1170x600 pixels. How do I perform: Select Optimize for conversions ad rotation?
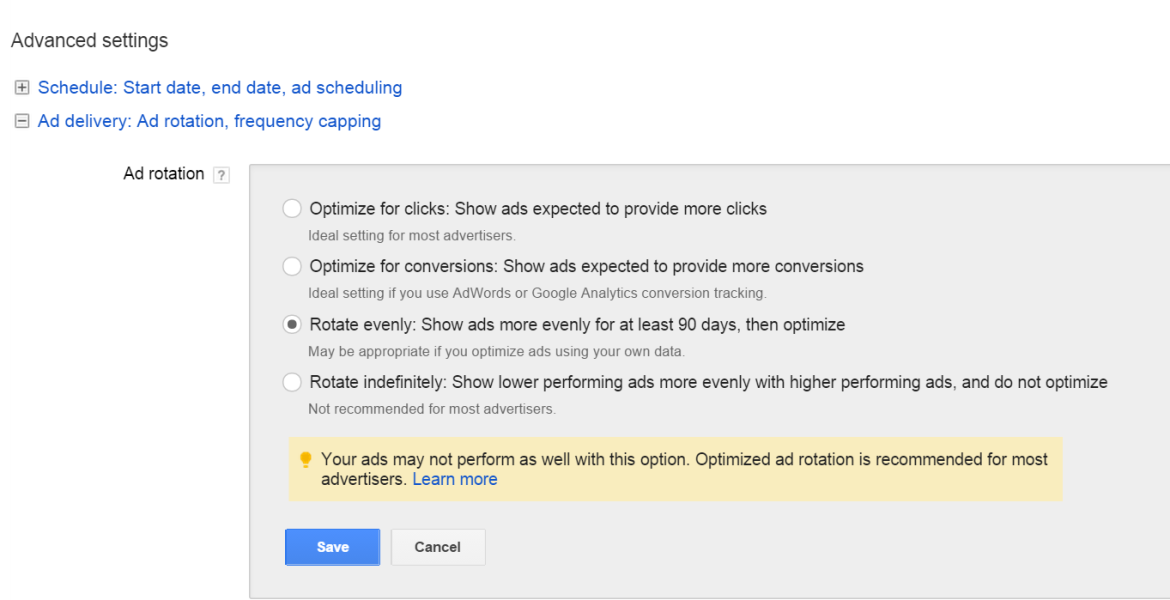[x=291, y=266]
